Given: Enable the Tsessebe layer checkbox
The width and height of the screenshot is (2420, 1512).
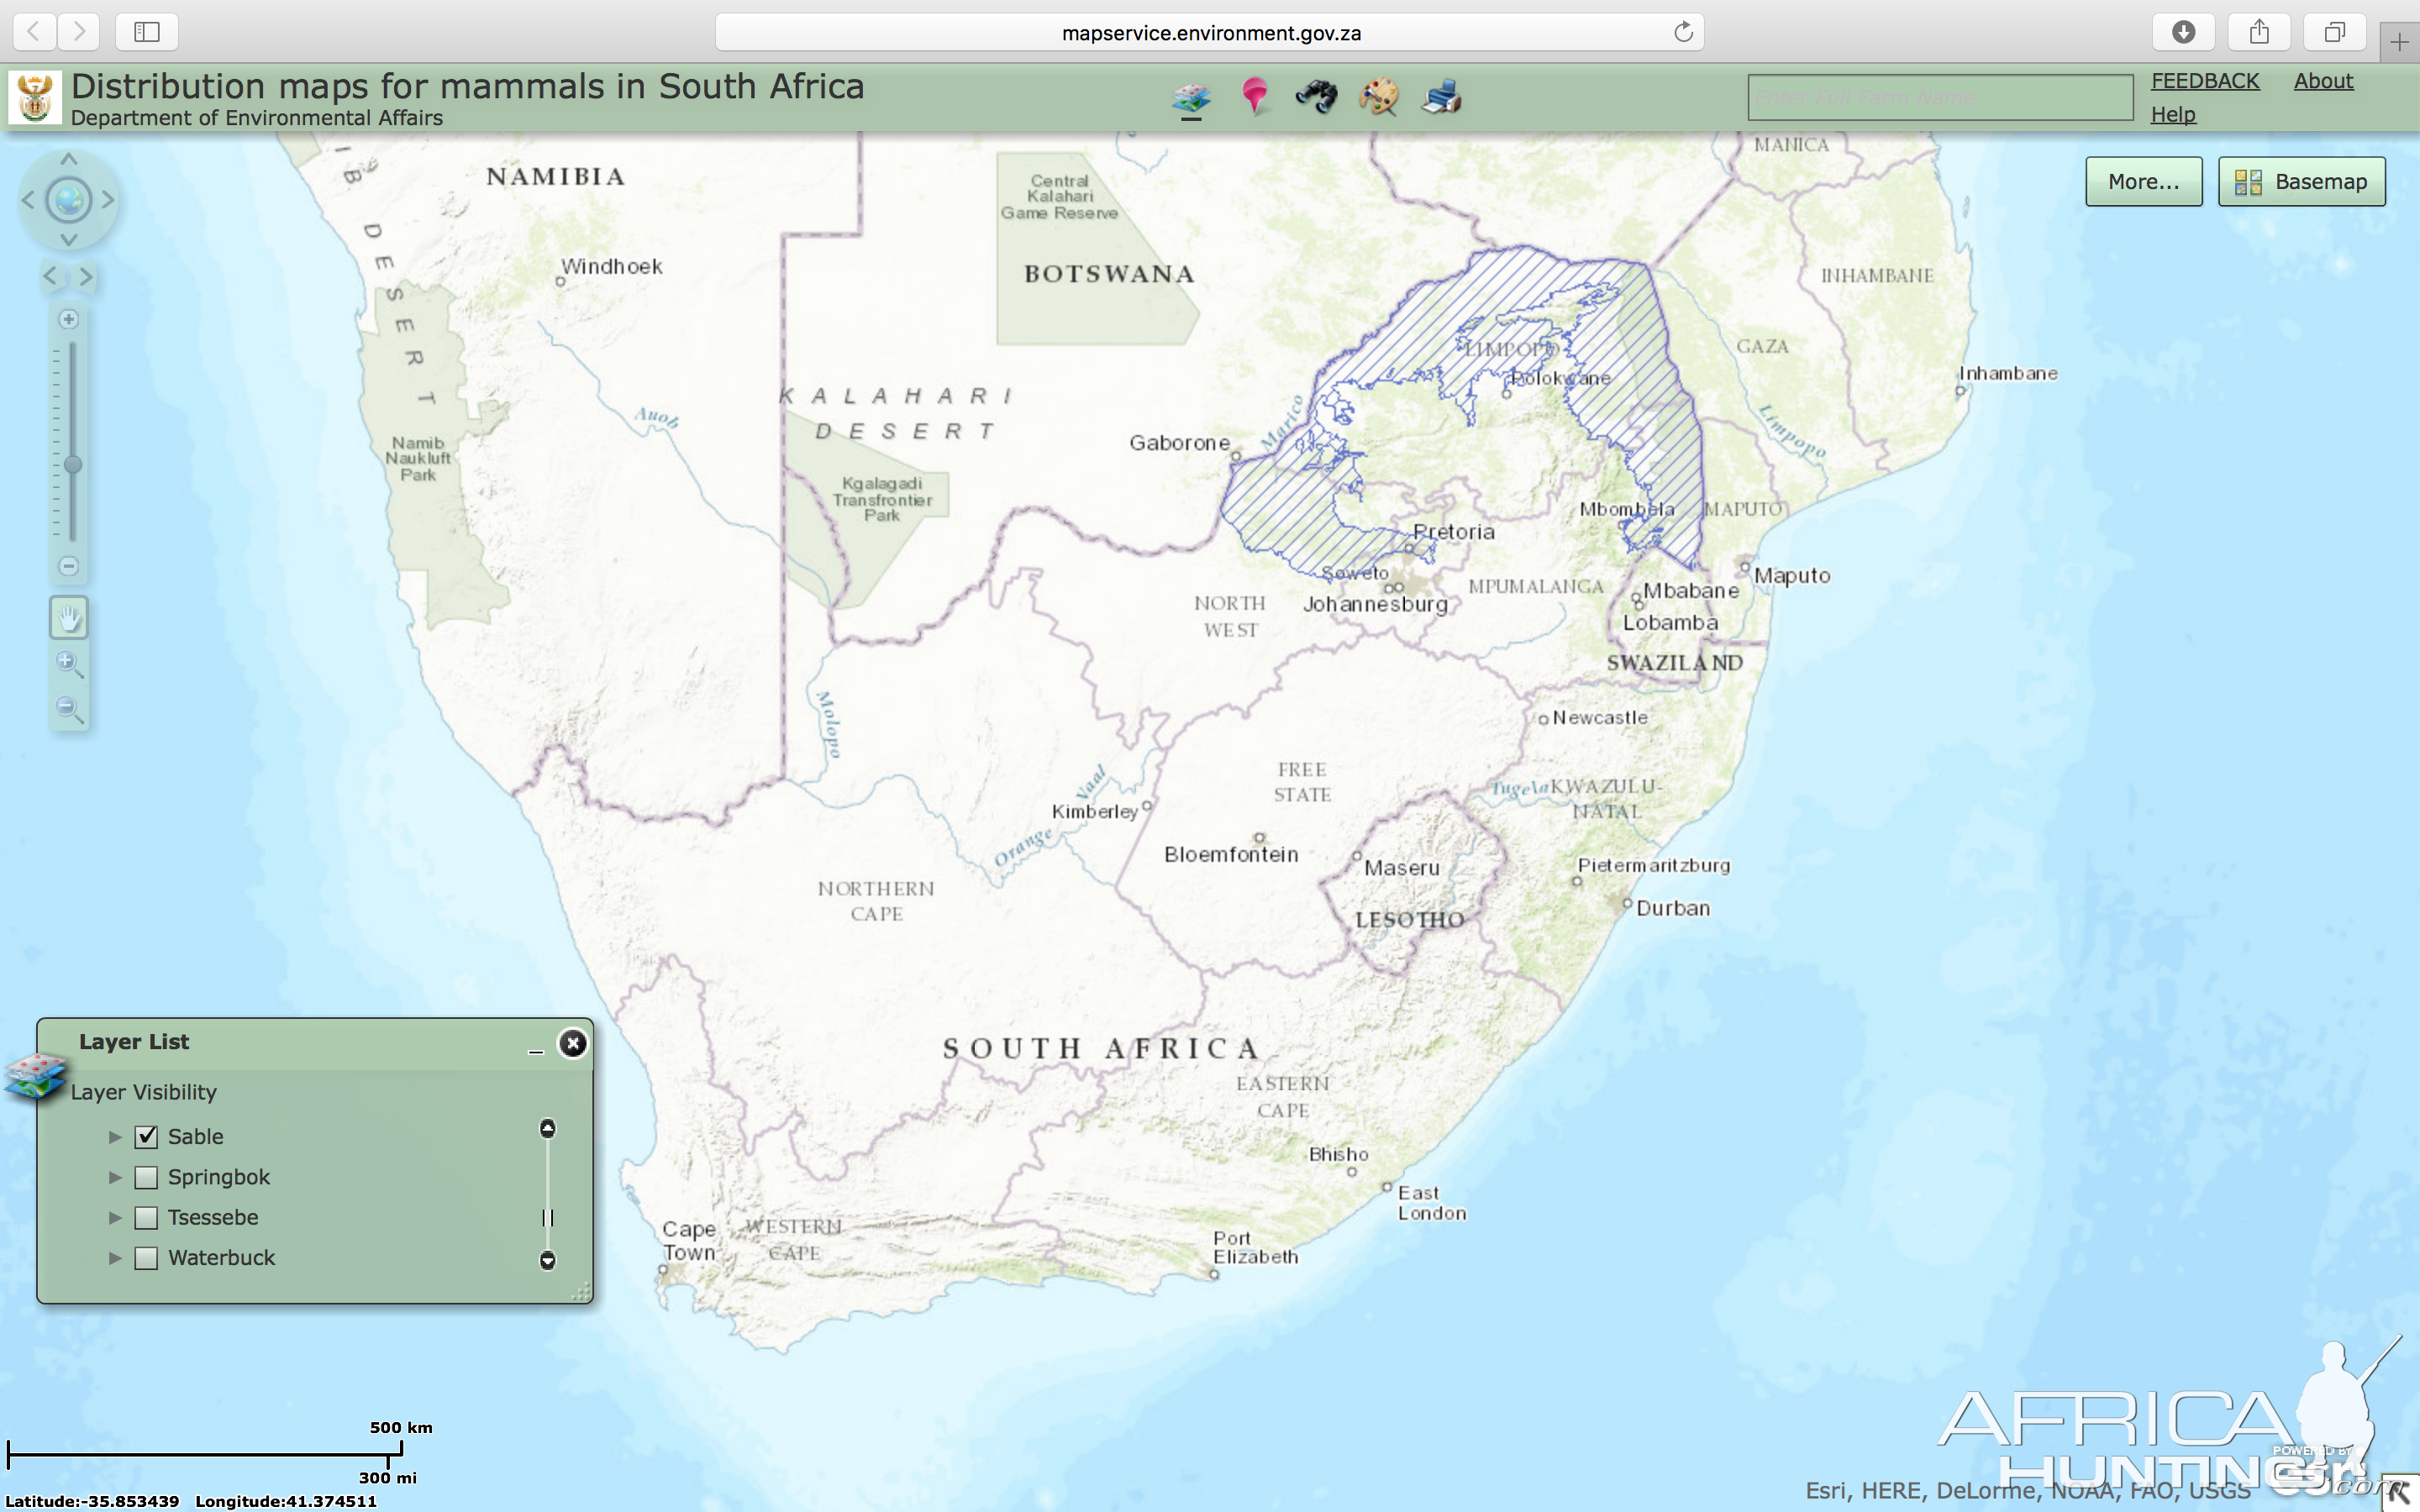Looking at the screenshot, I should tap(146, 1217).
